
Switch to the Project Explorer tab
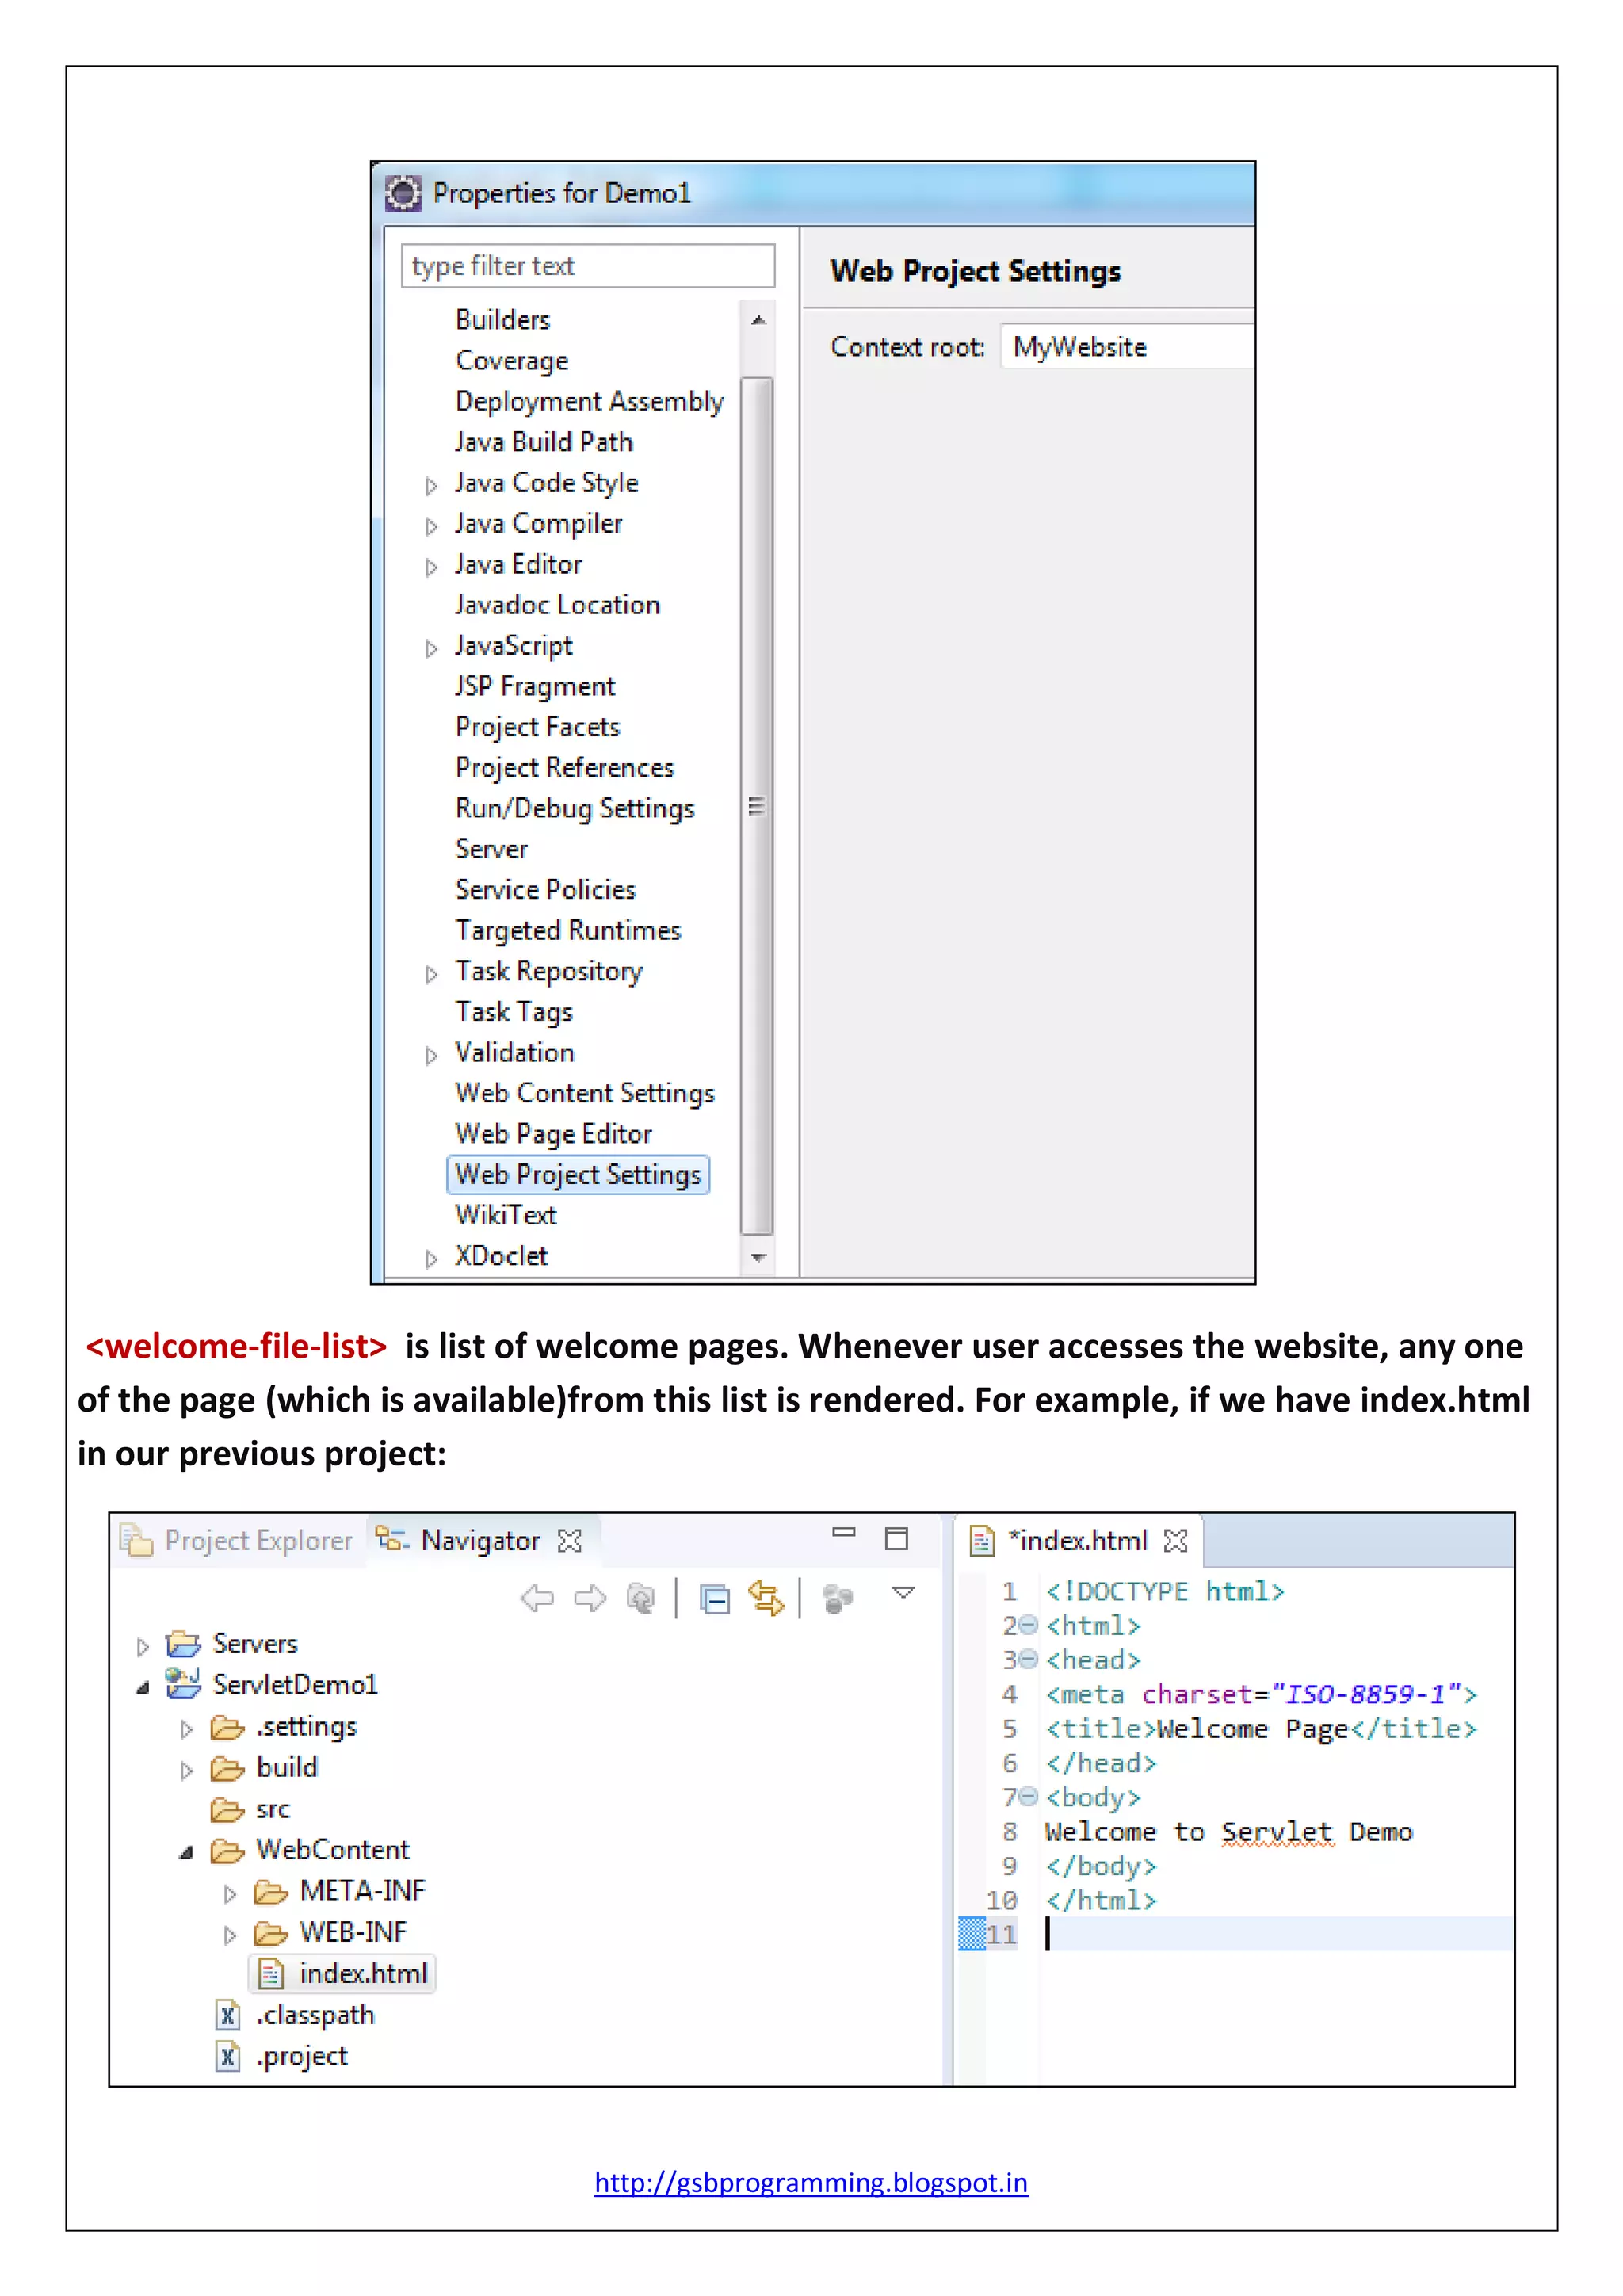(237, 1540)
